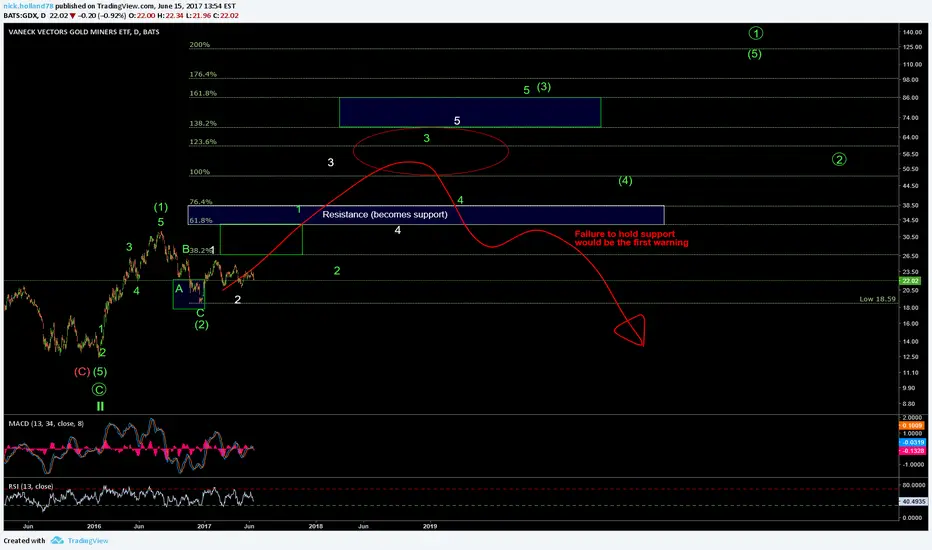The image size is (932, 550).
Task: Select the green (4) wave label
Action: pyautogui.click(x=625, y=181)
